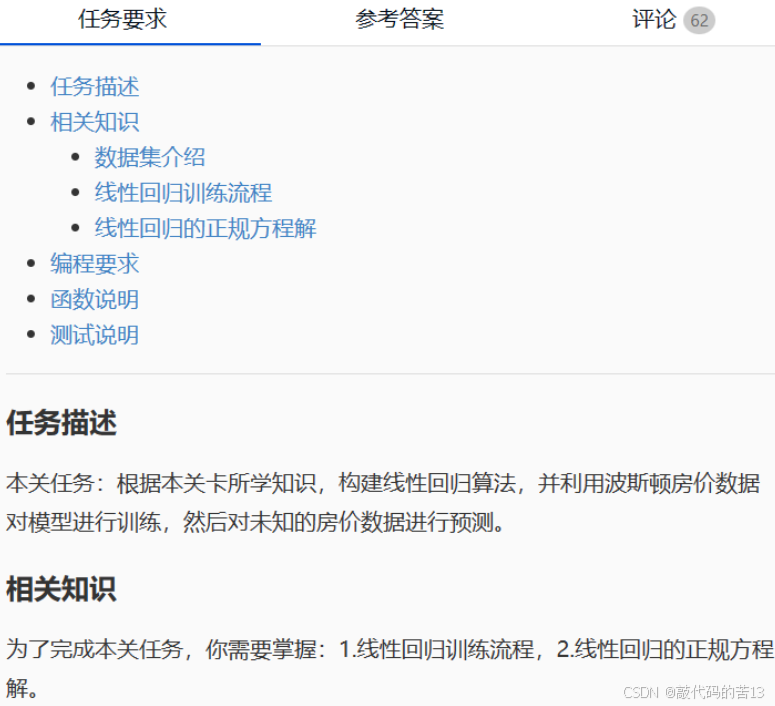This screenshot has height=706, width=775.
Task: Jump to 相关知识 link in contents
Action: [x=94, y=122]
